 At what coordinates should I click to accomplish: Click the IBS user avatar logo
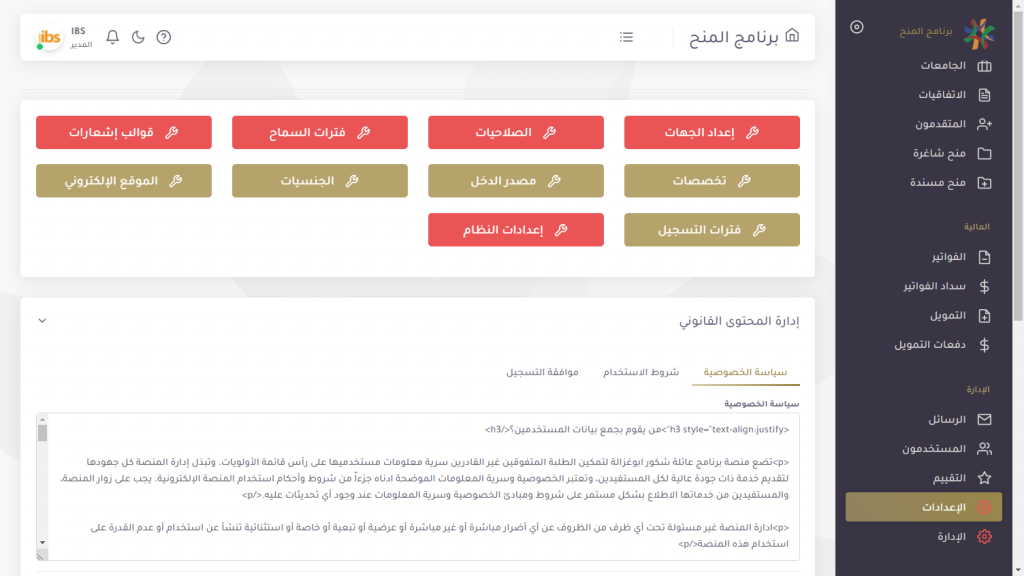tap(49, 38)
